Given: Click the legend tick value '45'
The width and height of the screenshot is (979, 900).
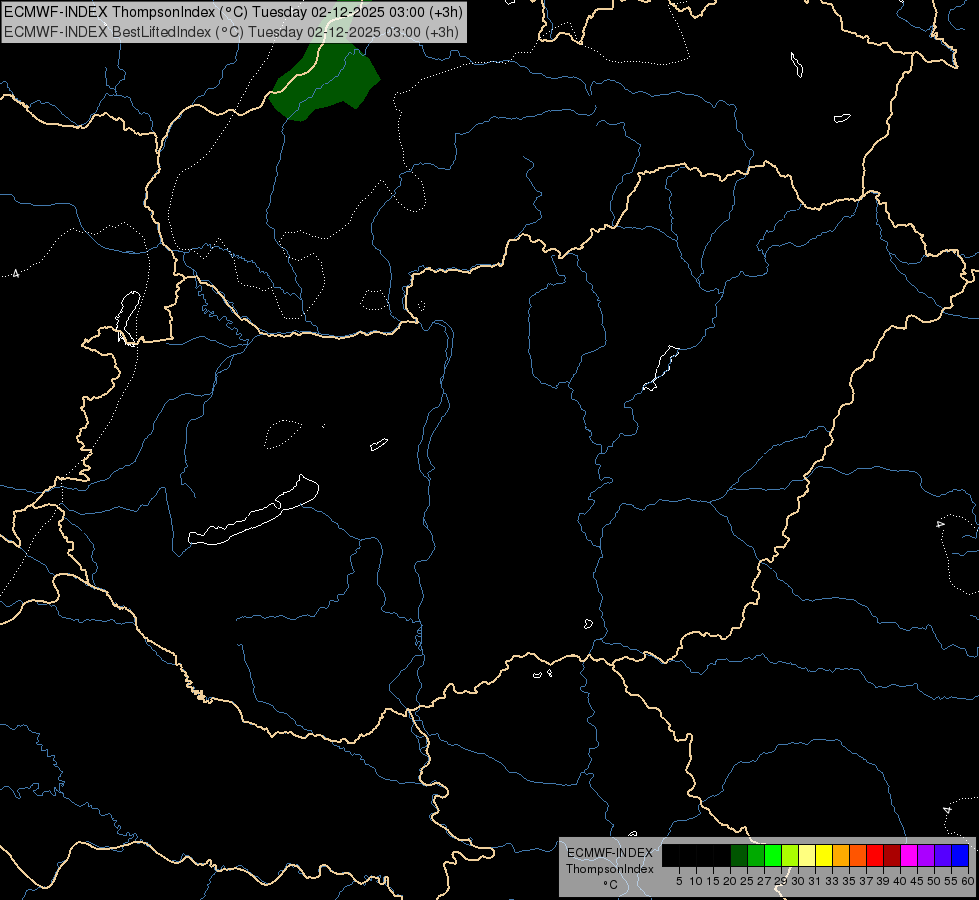Looking at the screenshot, I should tap(917, 881).
